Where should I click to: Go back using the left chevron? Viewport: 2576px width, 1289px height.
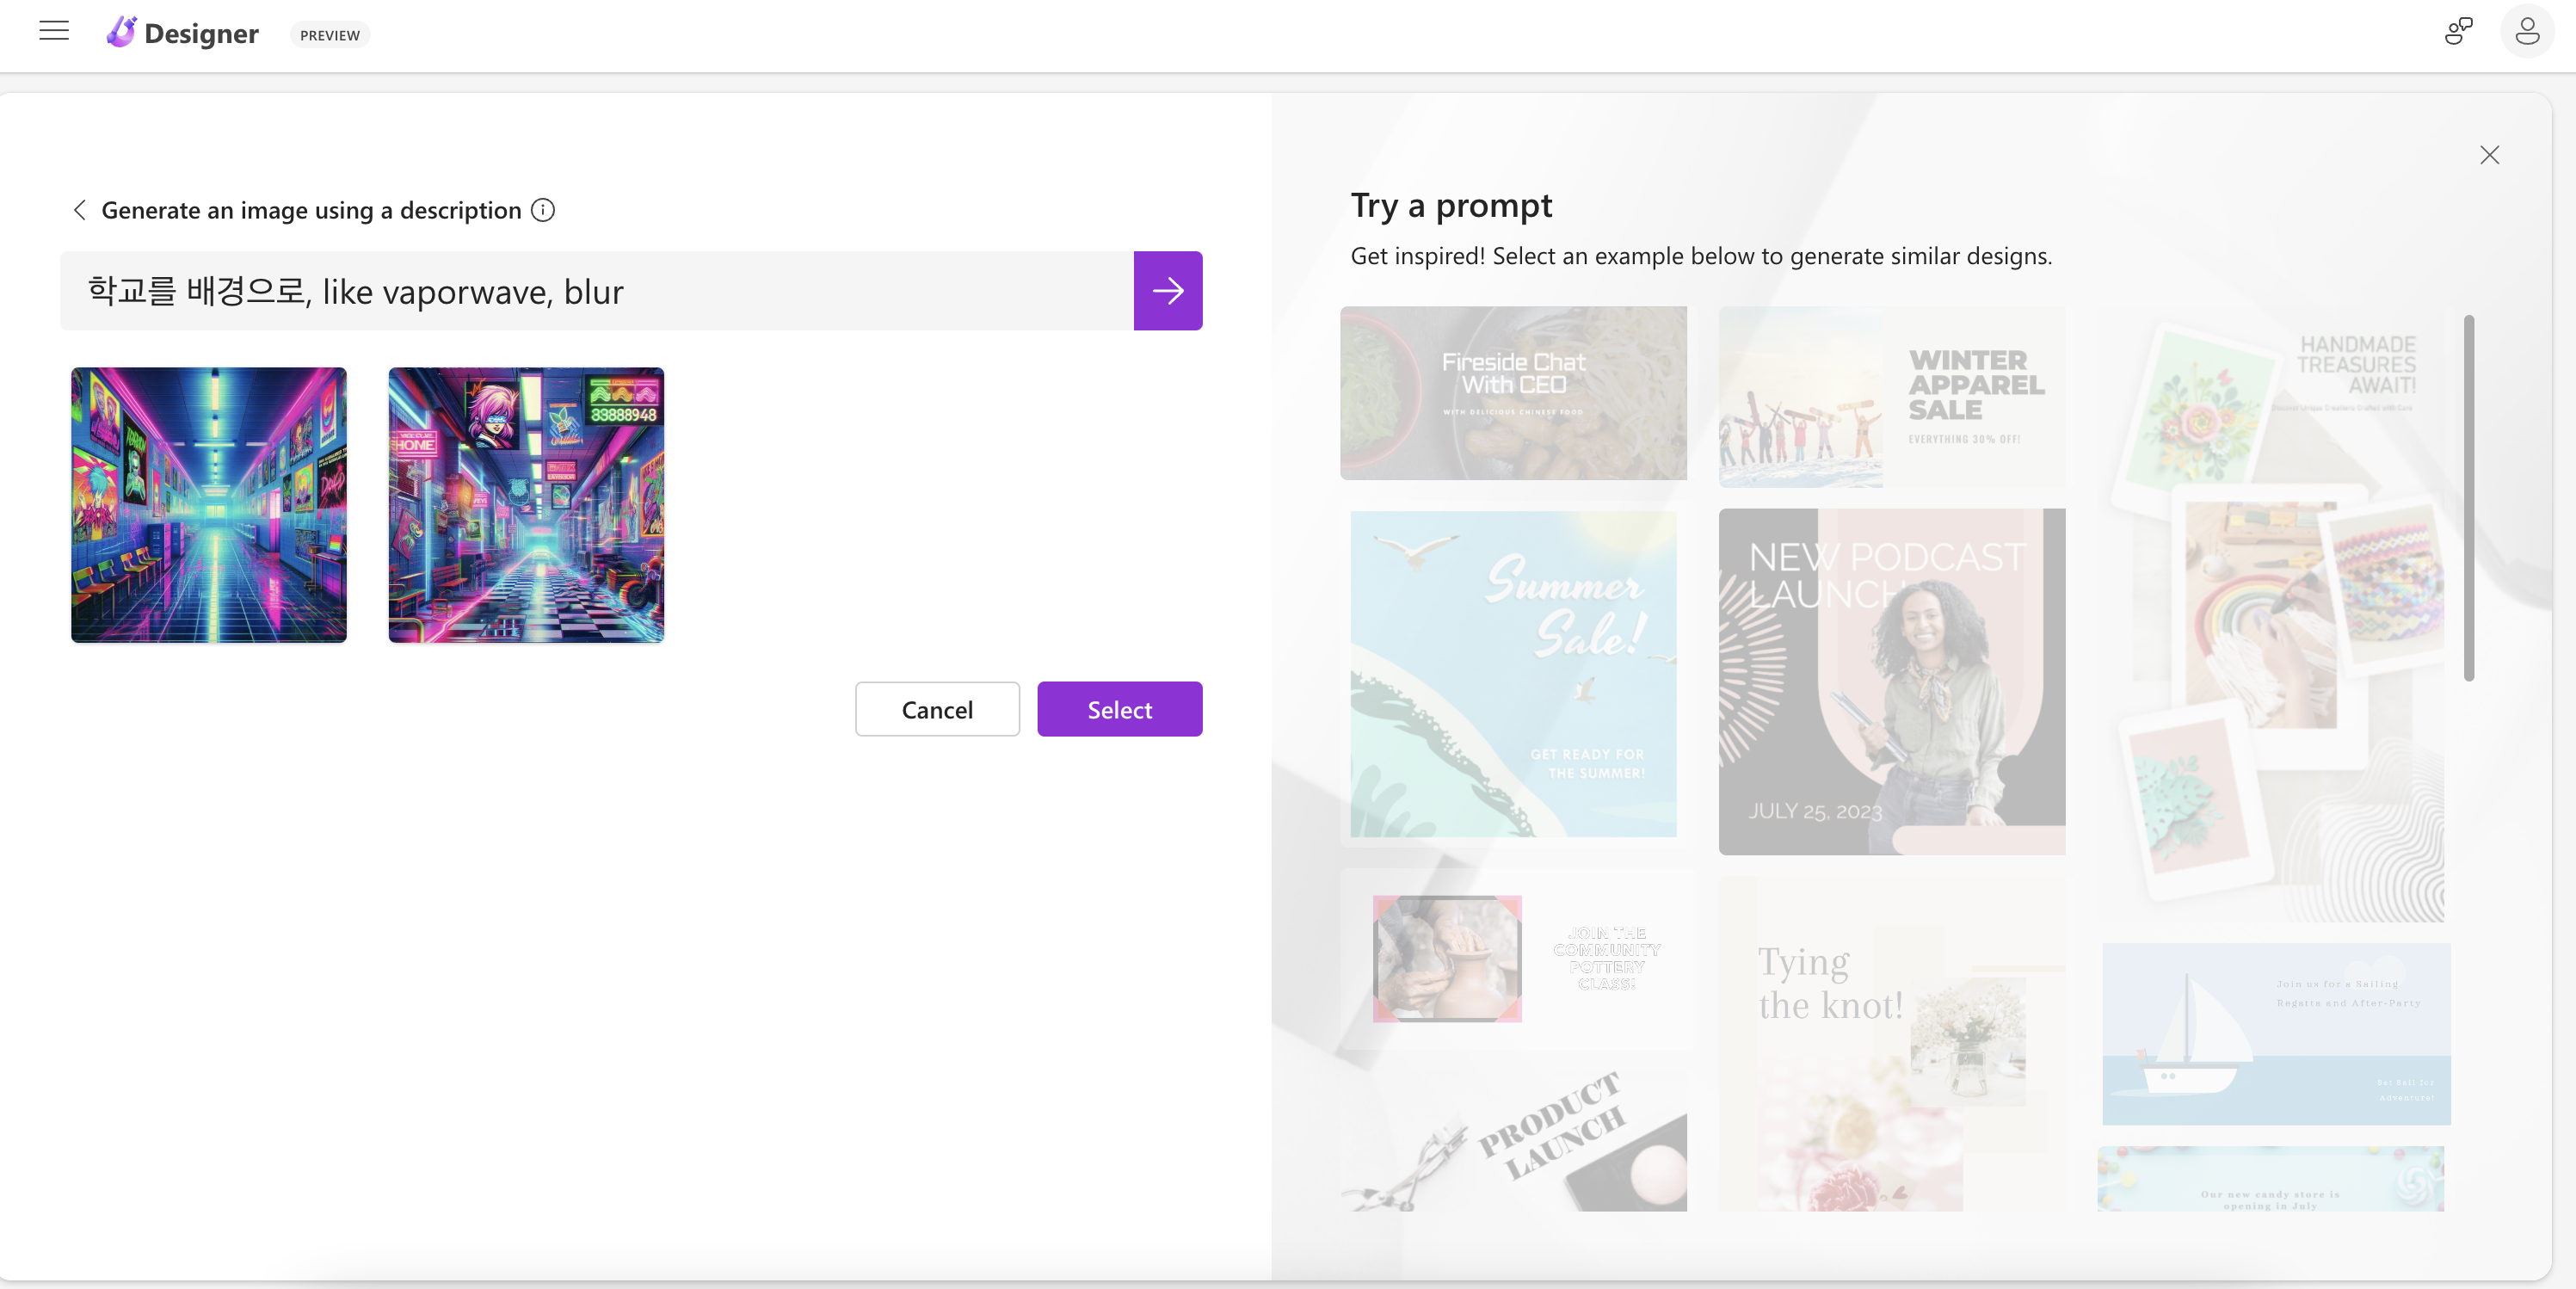click(80, 210)
